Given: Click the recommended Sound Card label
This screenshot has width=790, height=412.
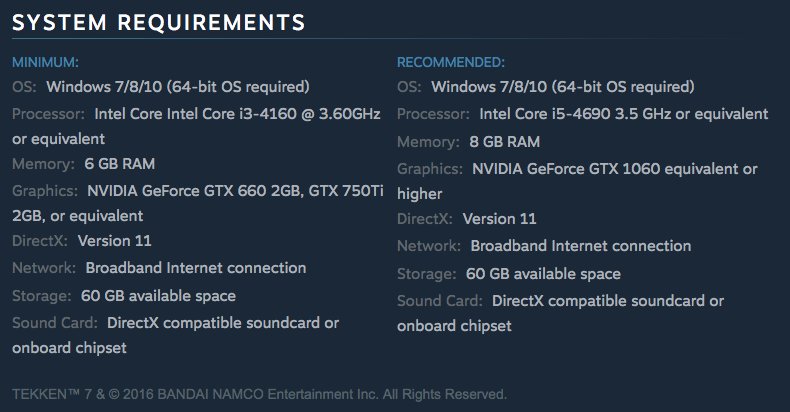Looking at the screenshot, I should click(x=440, y=301).
